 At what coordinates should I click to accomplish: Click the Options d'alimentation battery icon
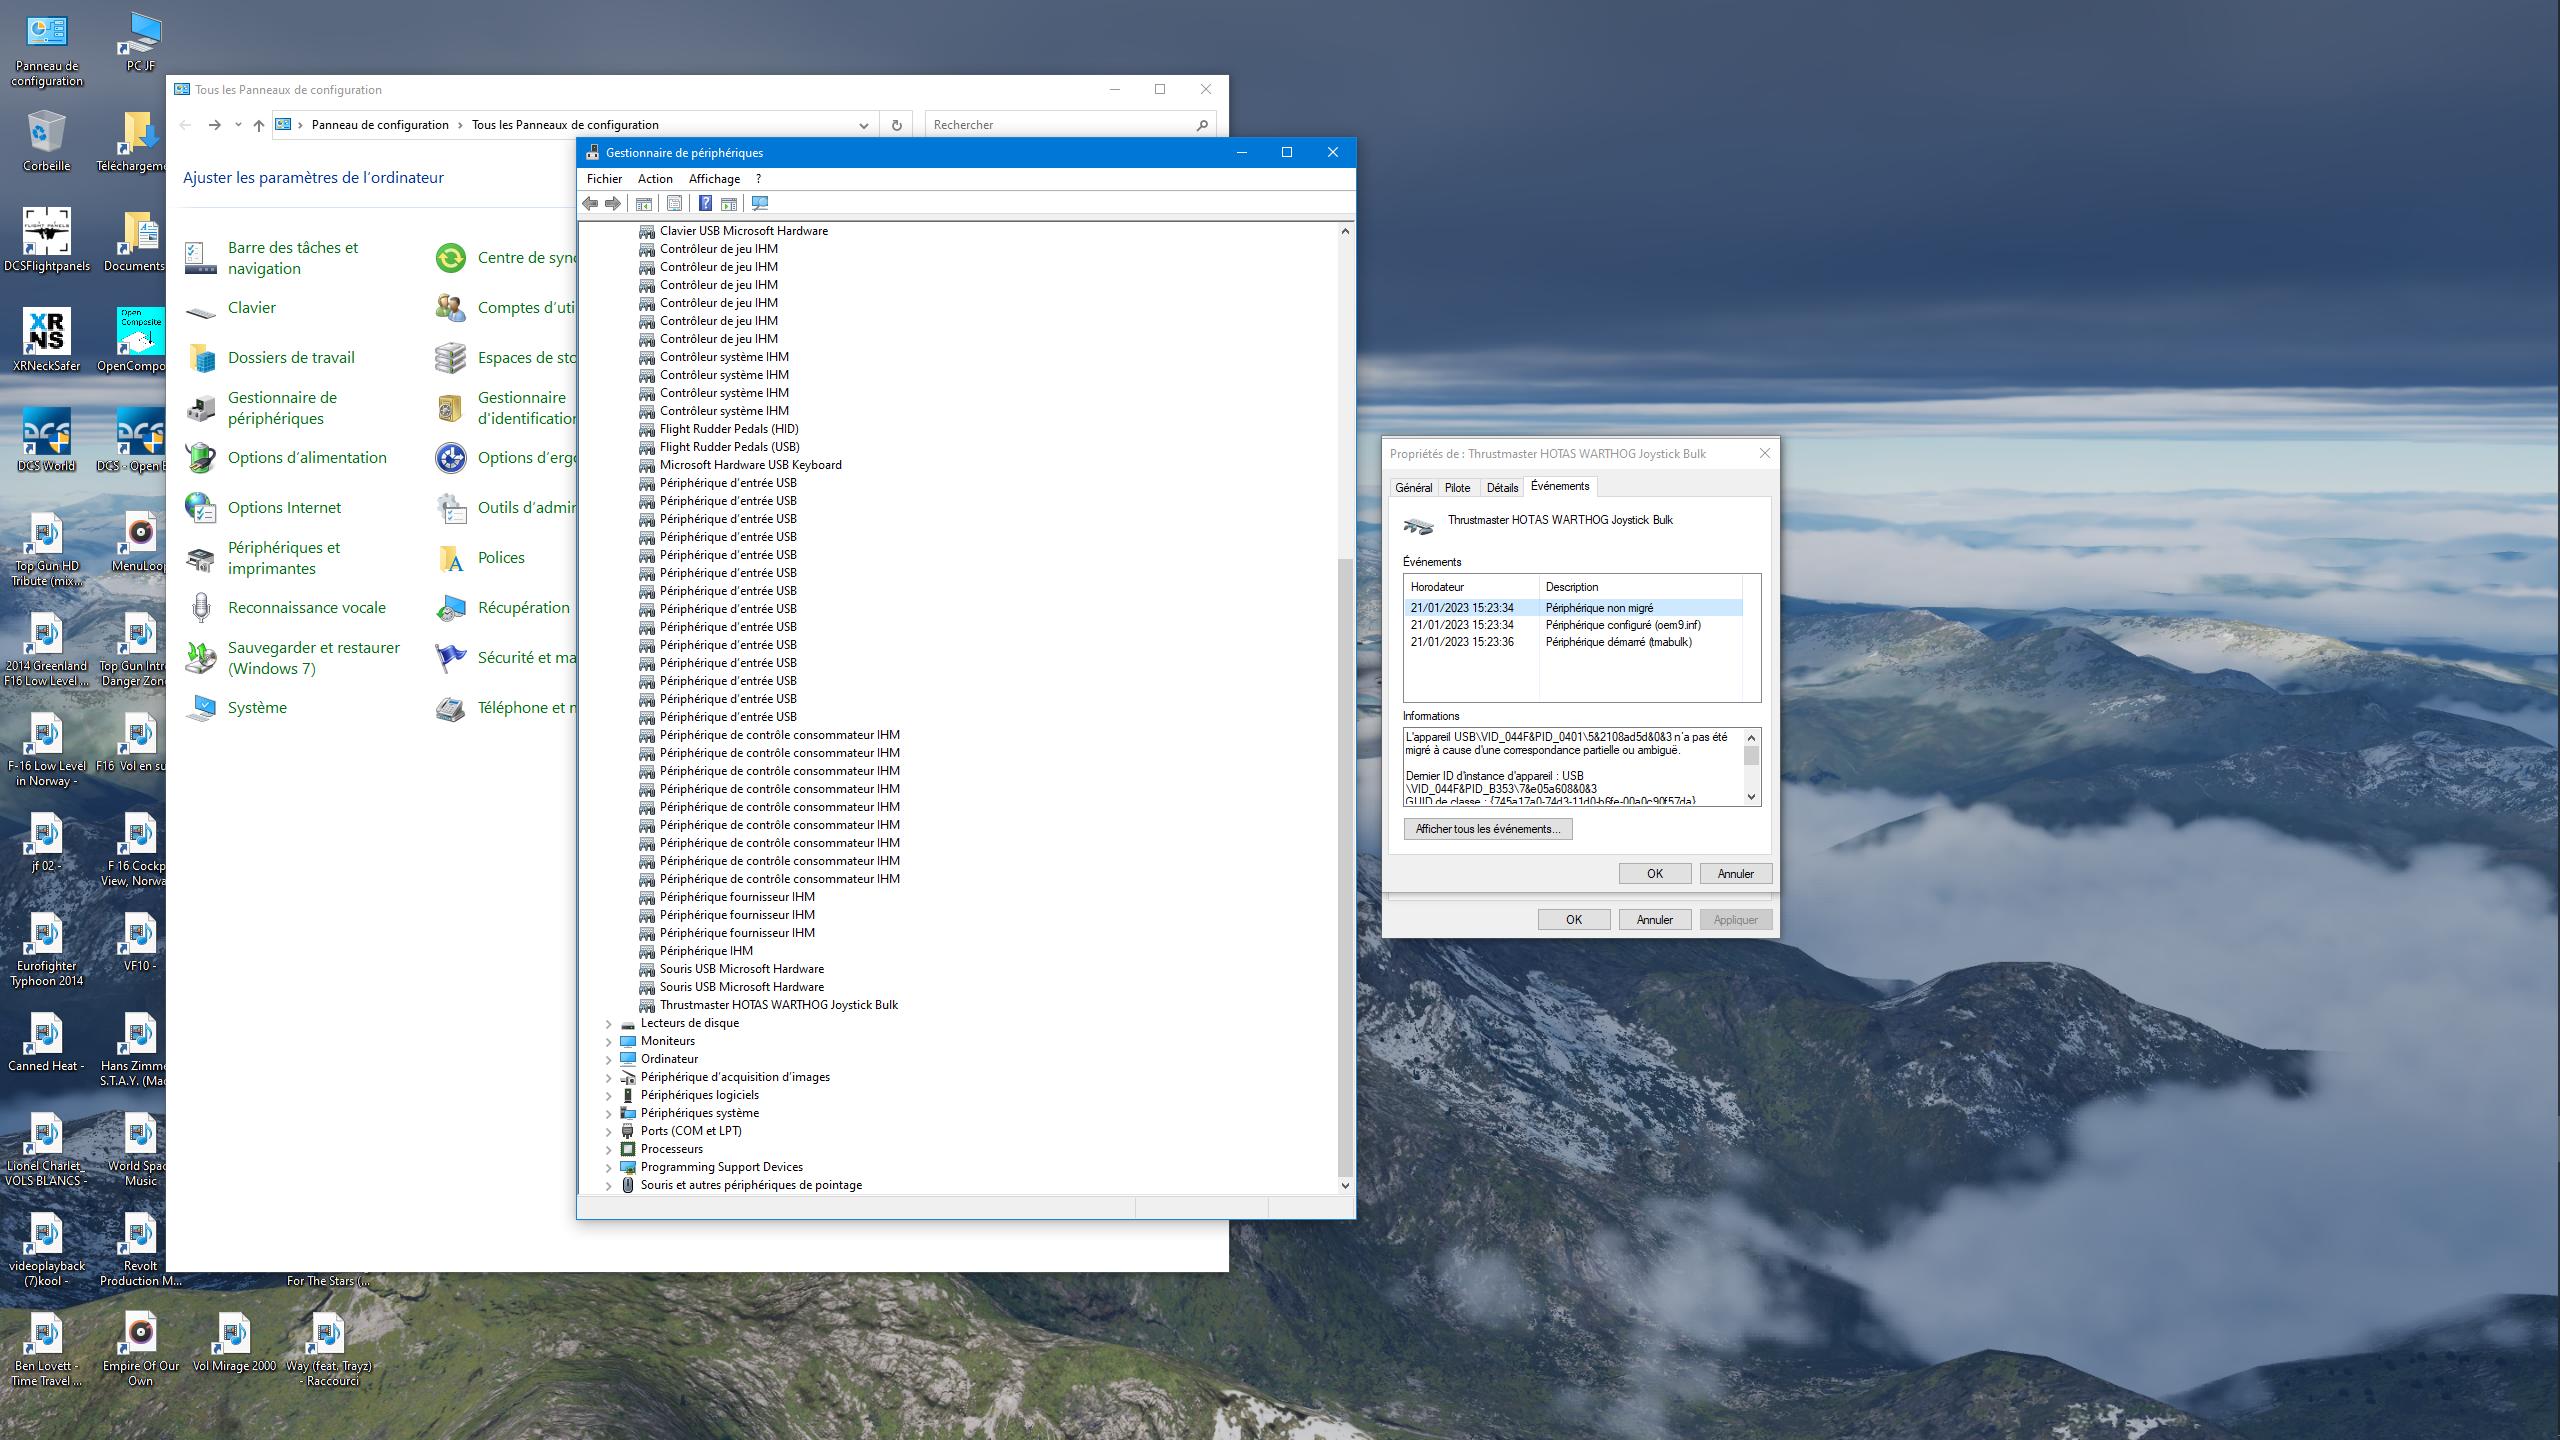201,458
